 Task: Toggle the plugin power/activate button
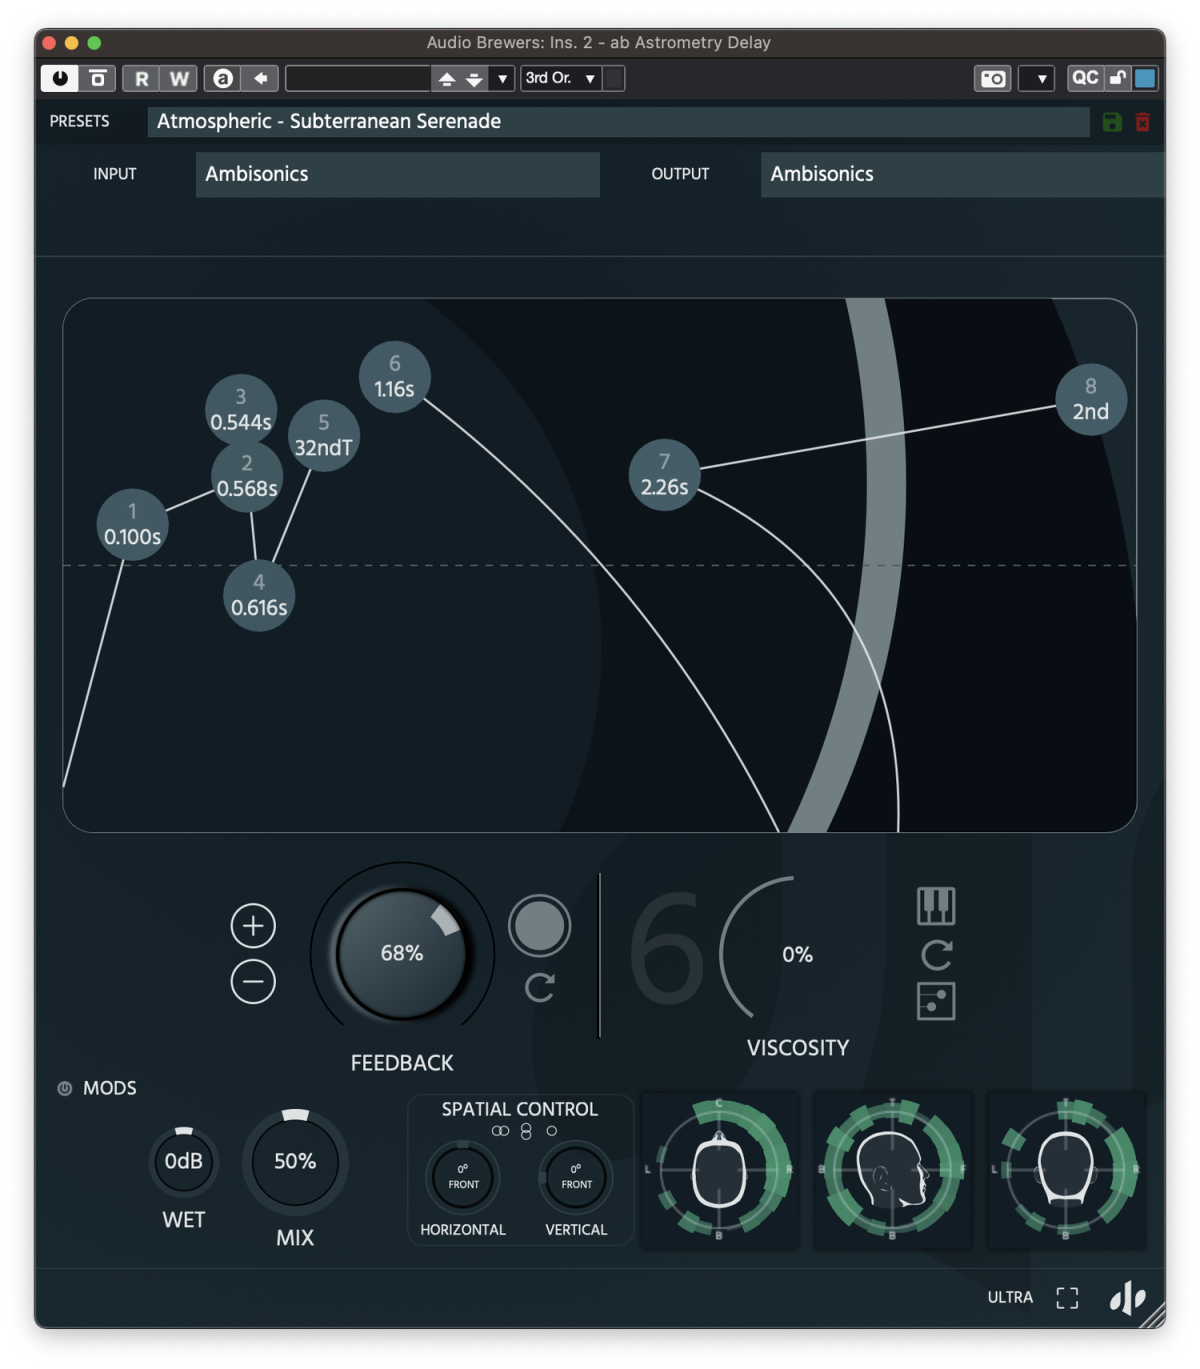(x=60, y=78)
